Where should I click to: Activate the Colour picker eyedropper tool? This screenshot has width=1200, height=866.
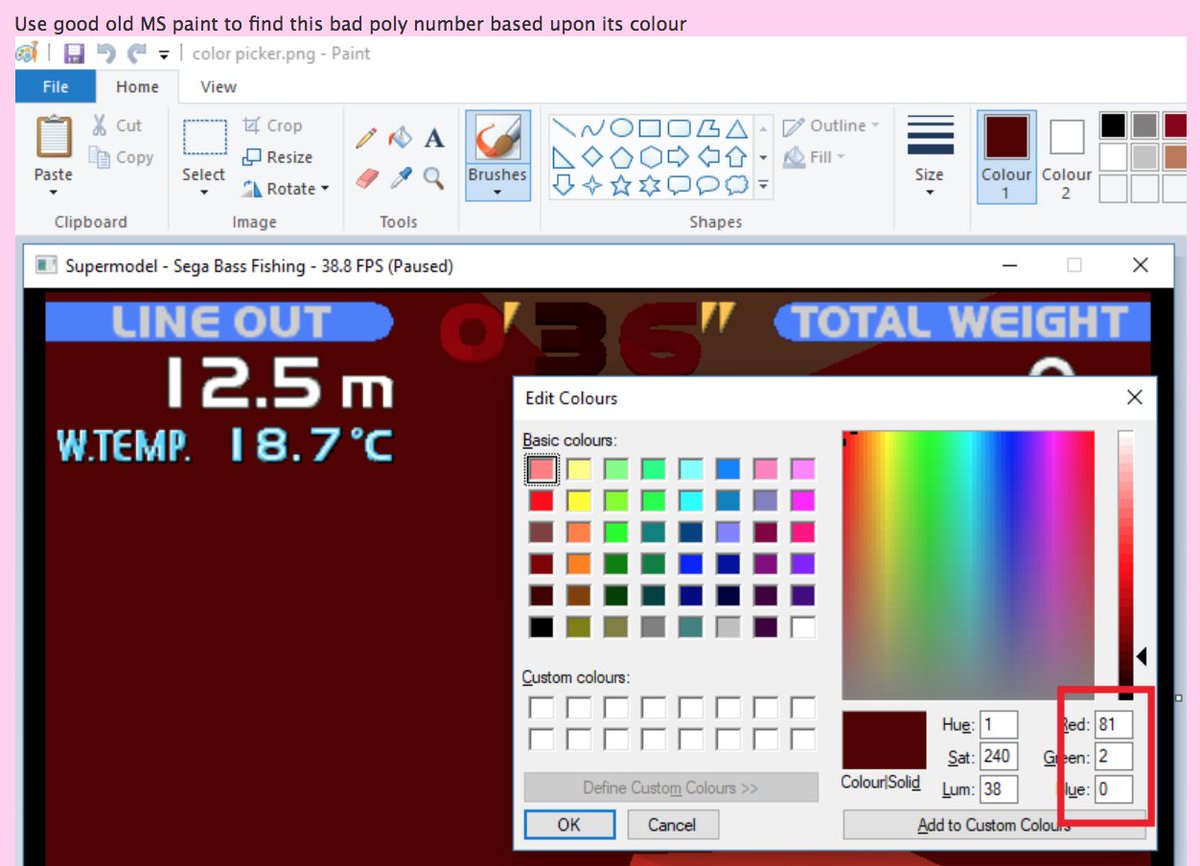pyautogui.click(x=400, y=178)
